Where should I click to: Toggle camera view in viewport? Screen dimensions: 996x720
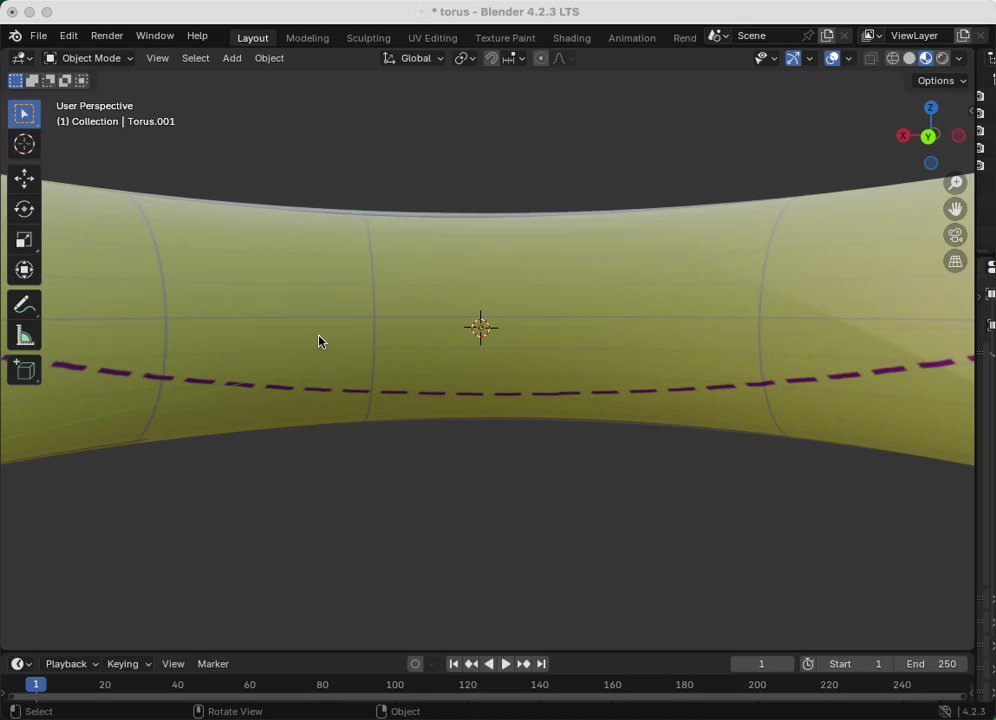(955, 235)
